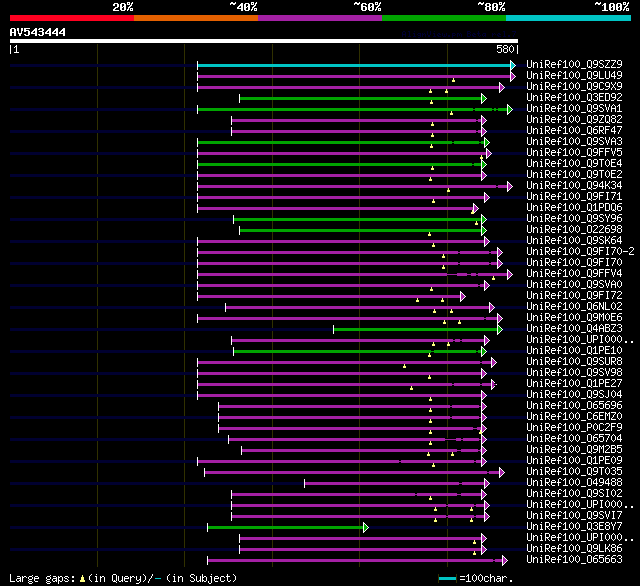Viewport: 640px width, 586px height.
Task: Click the purple arrowhead ending the Q9FI72 alignment
Action: coord(462,296)
